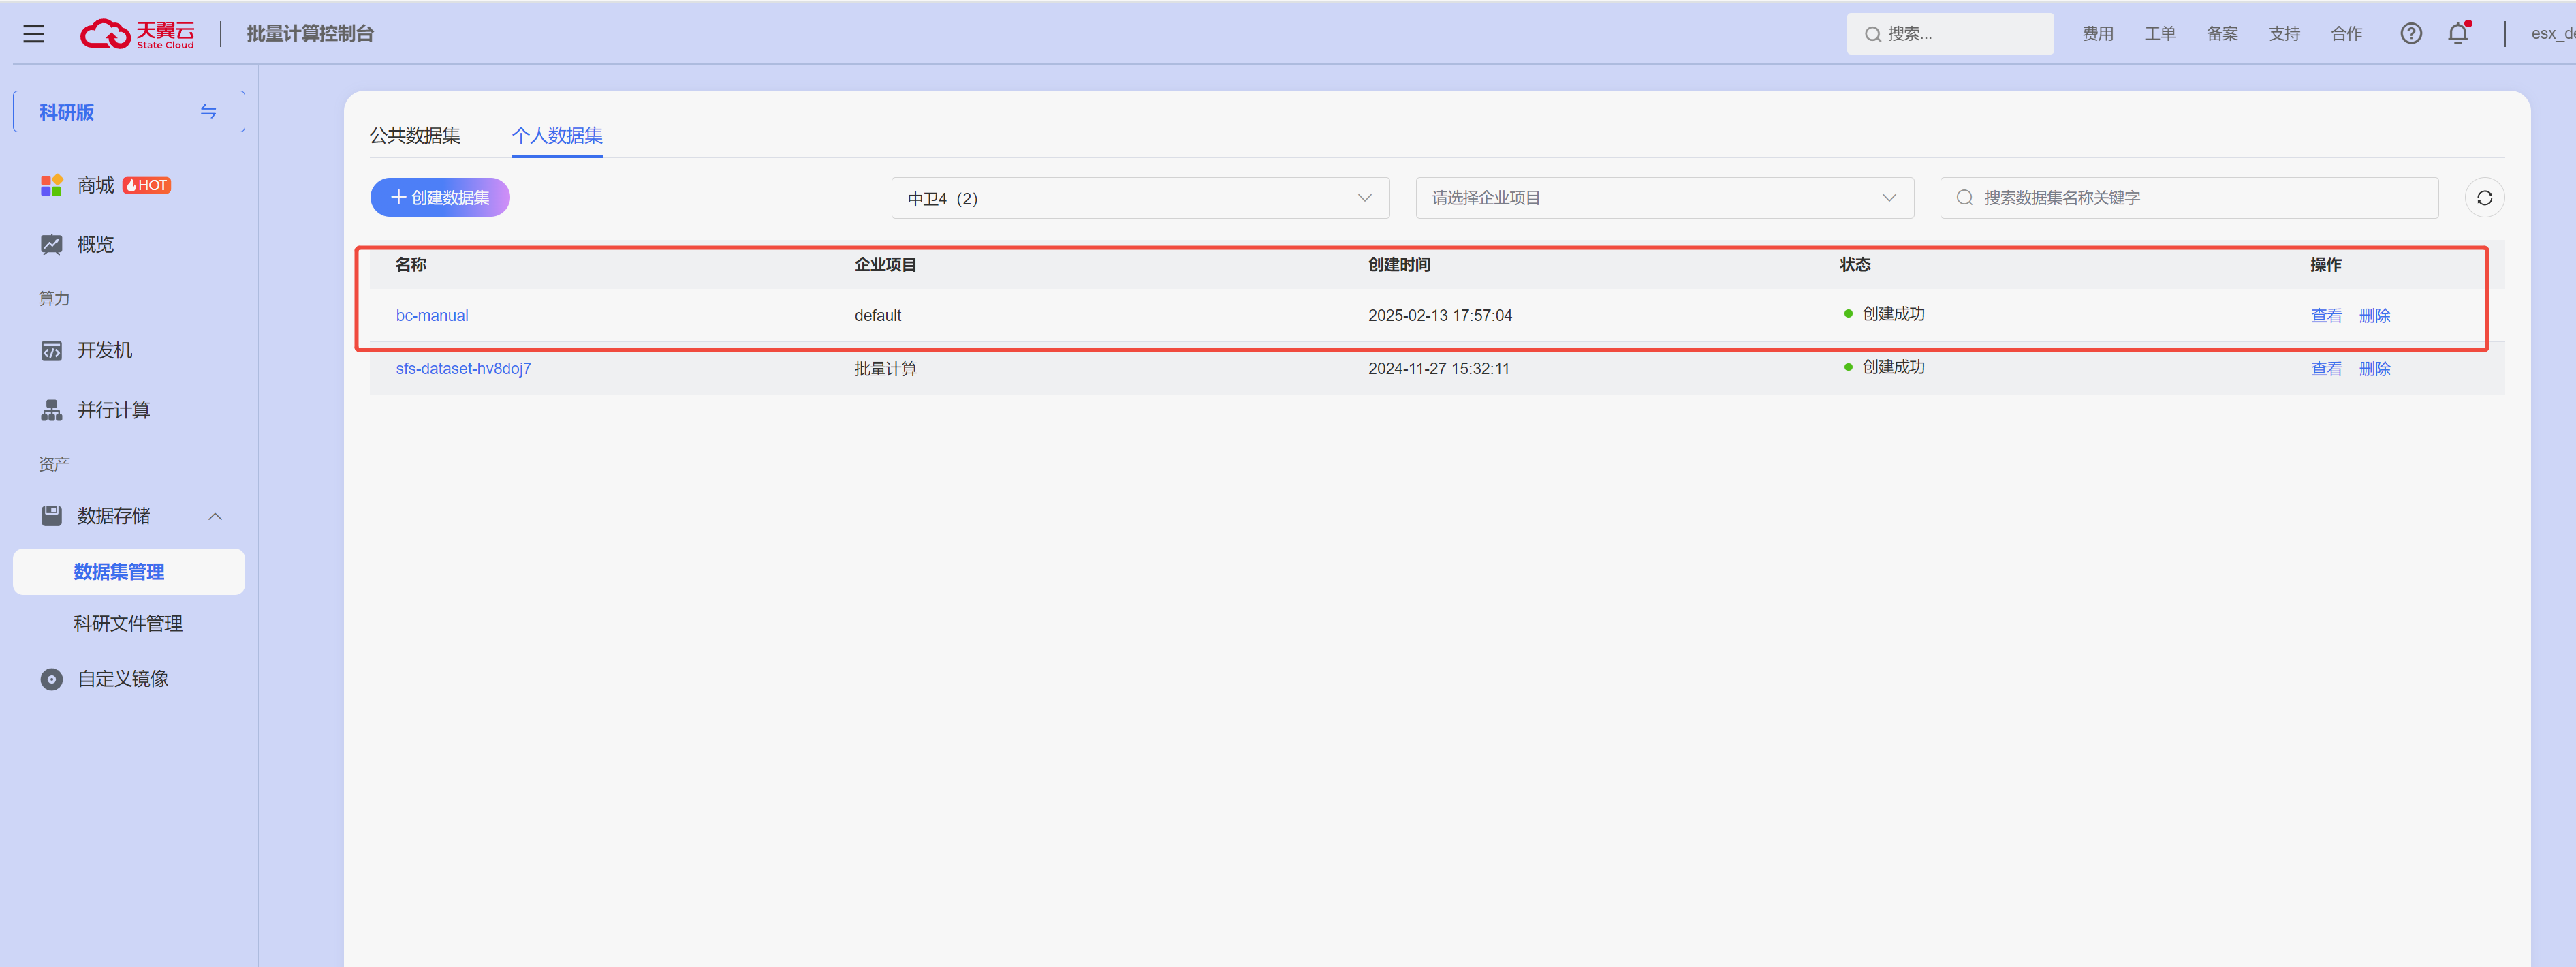The image size is (2576, 967).
Task: Click the 资产 section label
Action: click(54, 463)
